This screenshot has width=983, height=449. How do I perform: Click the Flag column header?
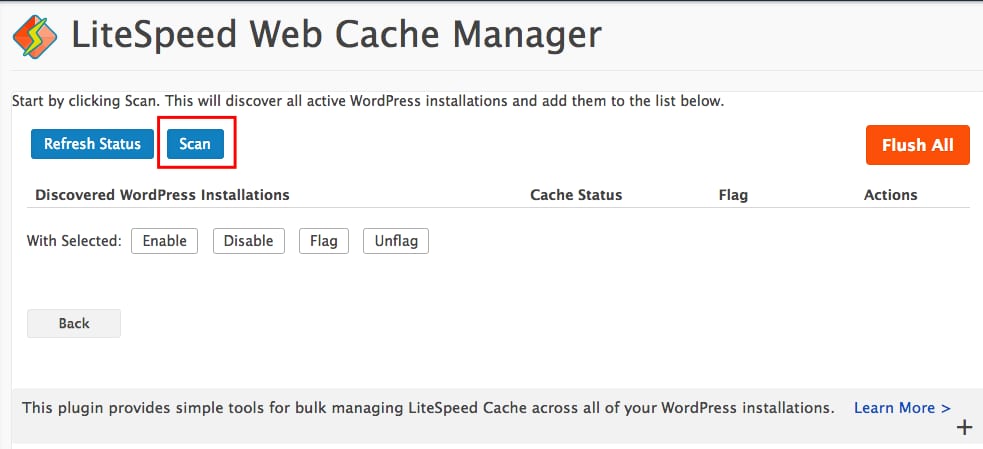coord(732,195)
